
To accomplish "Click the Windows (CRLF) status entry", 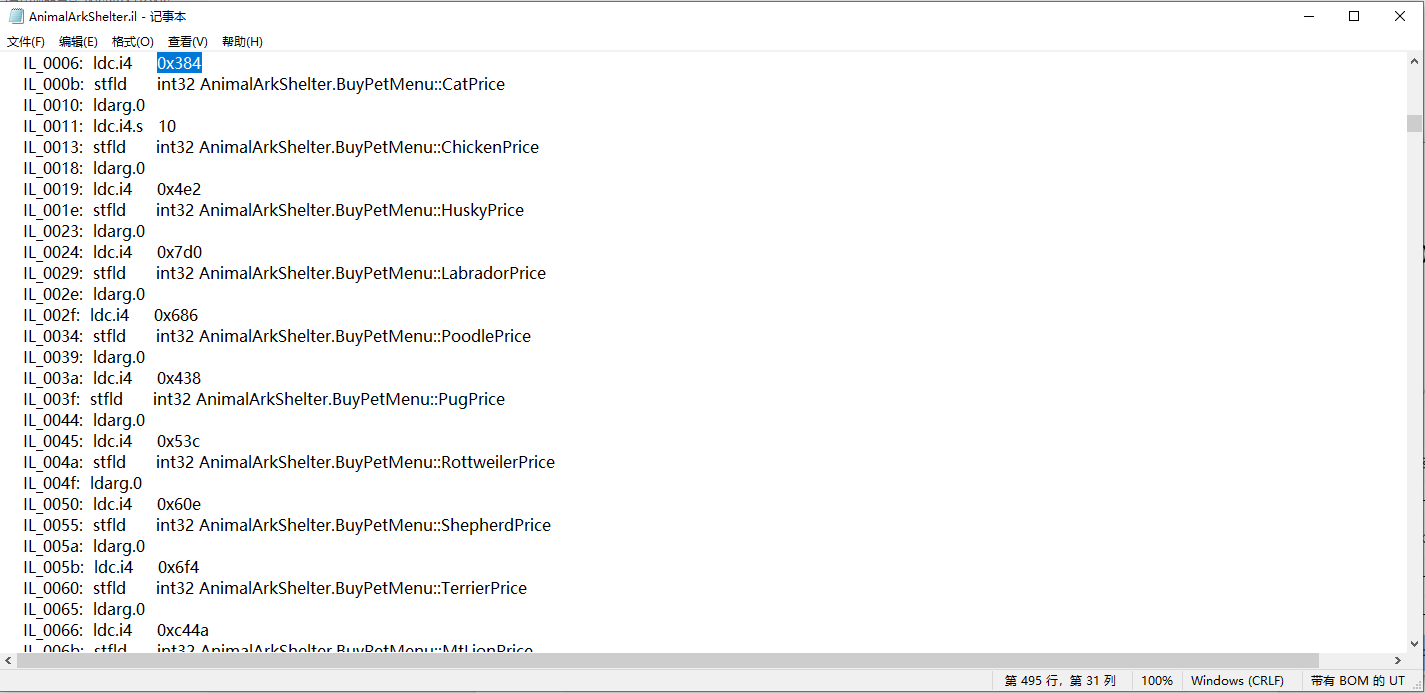I will pyautogui.click(x=1237, y=681).
